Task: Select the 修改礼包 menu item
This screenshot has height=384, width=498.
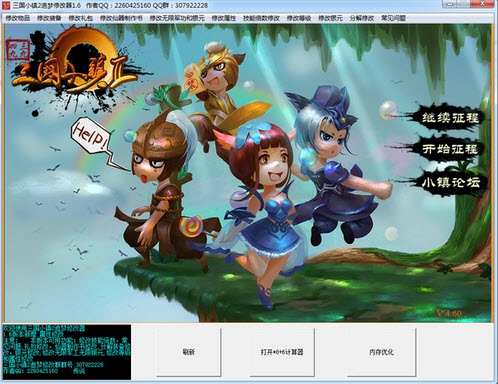Action: pyautogui.click(x=80, y=18)
